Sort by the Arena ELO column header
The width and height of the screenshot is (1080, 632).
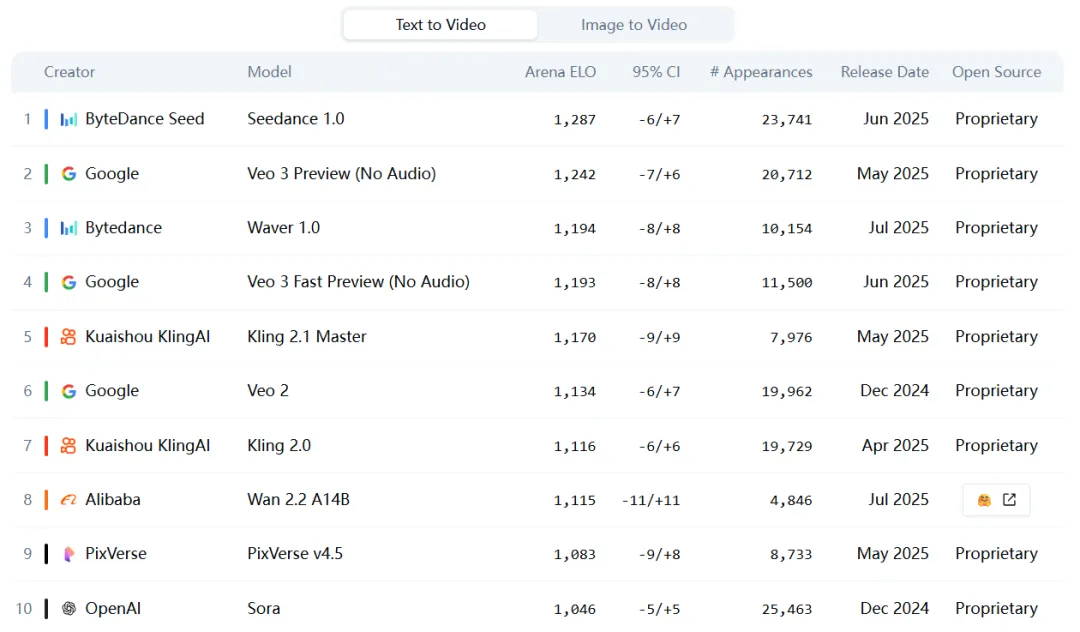[x=560, y=72]
